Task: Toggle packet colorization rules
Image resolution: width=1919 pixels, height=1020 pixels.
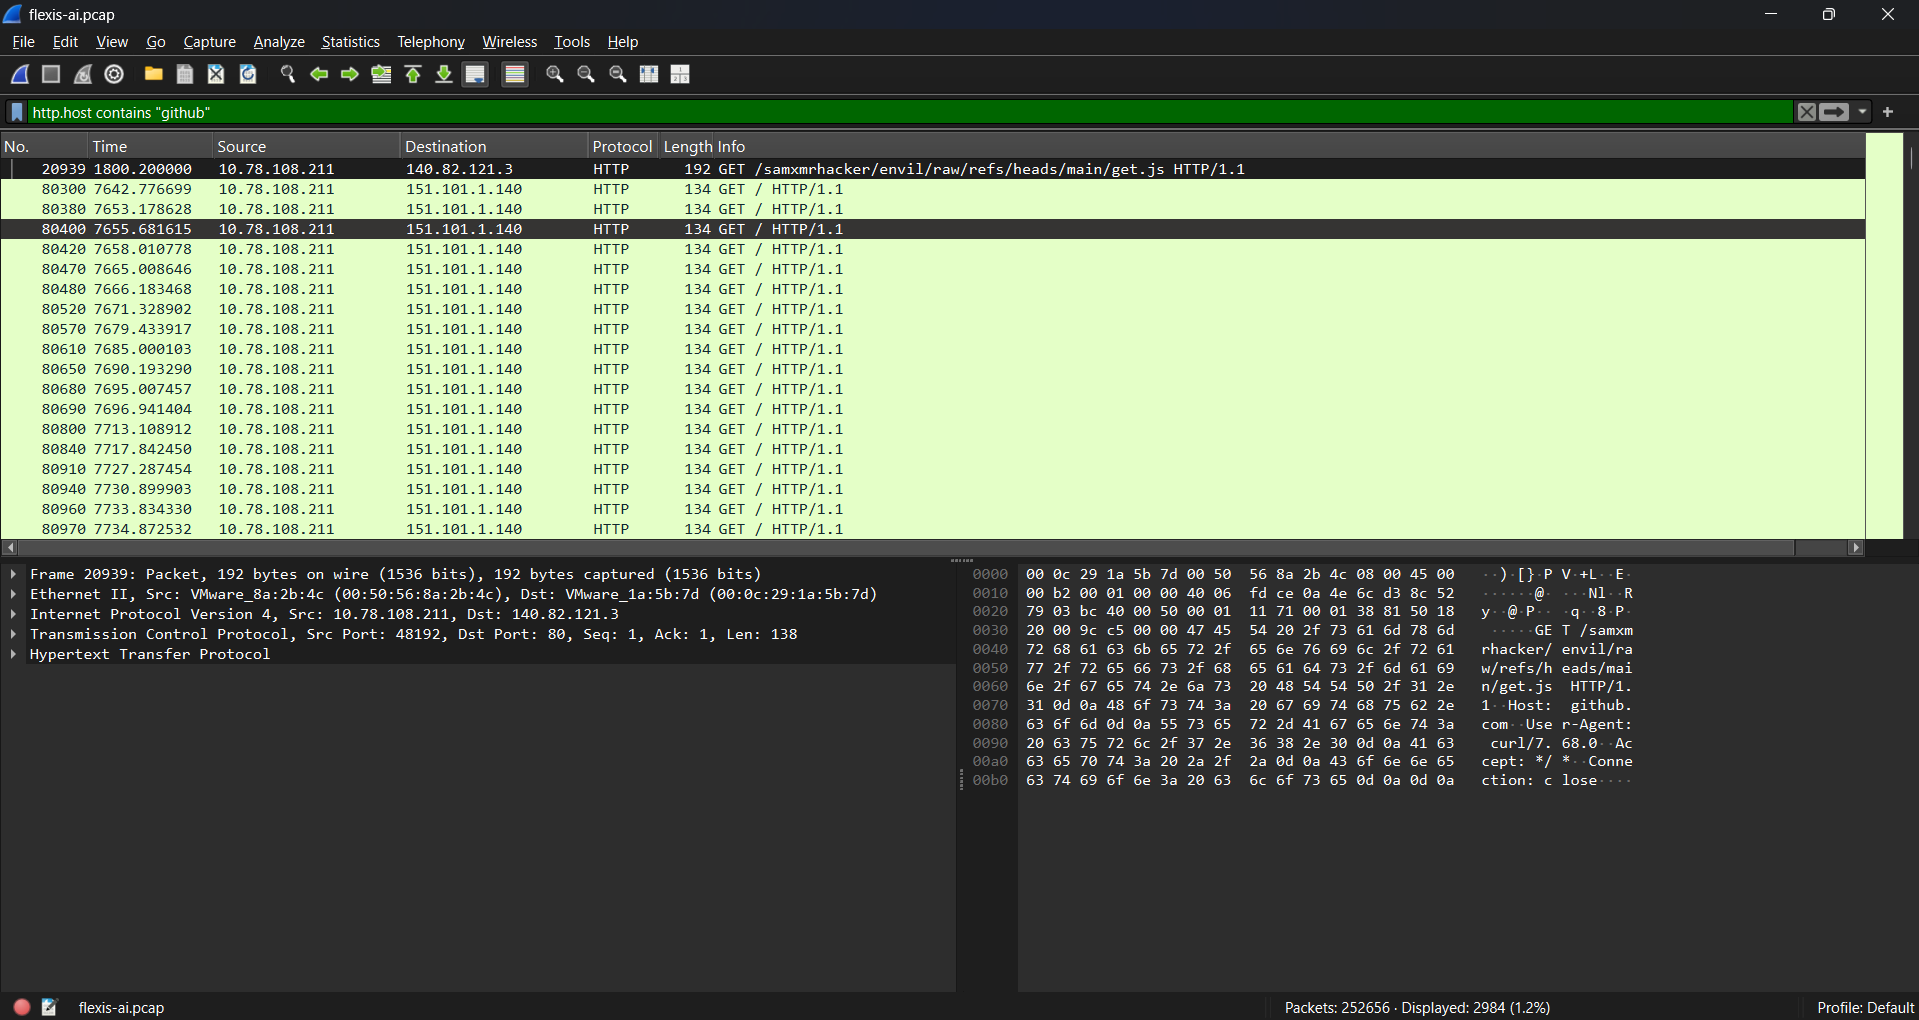Action: tap(515, 74)
